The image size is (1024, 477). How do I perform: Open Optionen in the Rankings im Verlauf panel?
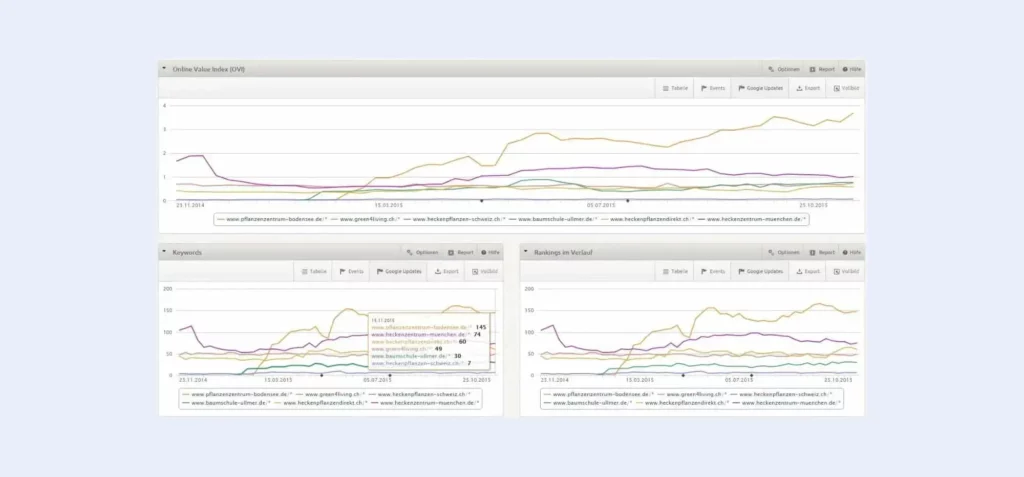click(784, 252)
